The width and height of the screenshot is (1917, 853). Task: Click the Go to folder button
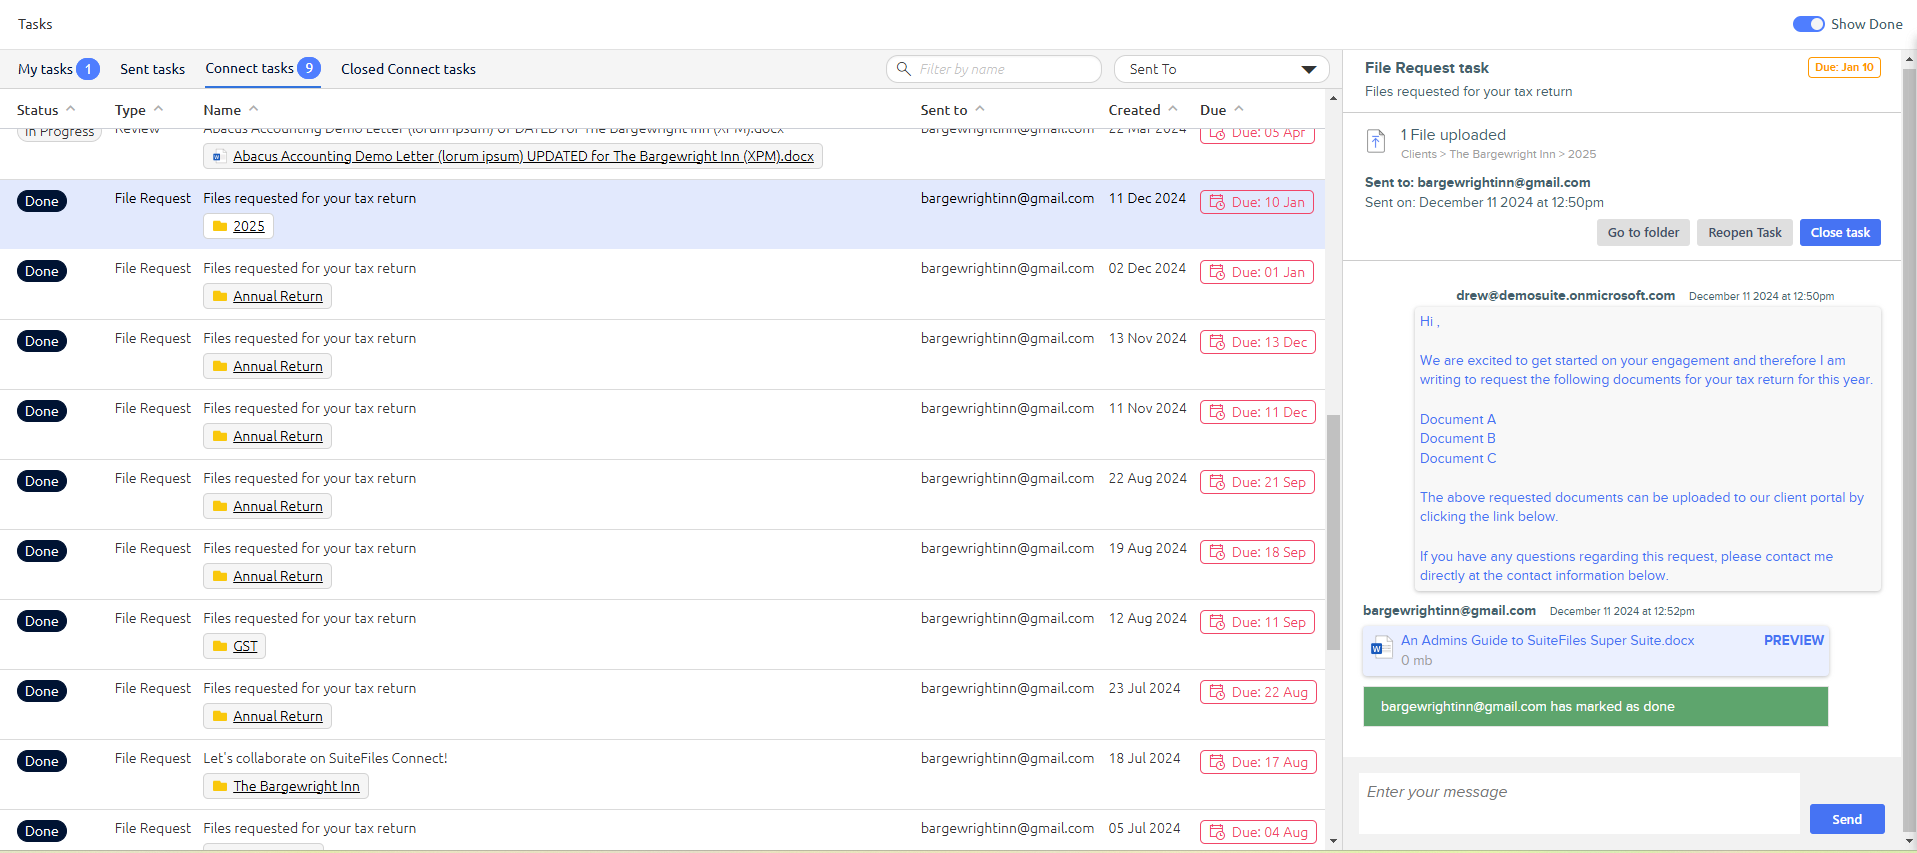point(1643,232)
